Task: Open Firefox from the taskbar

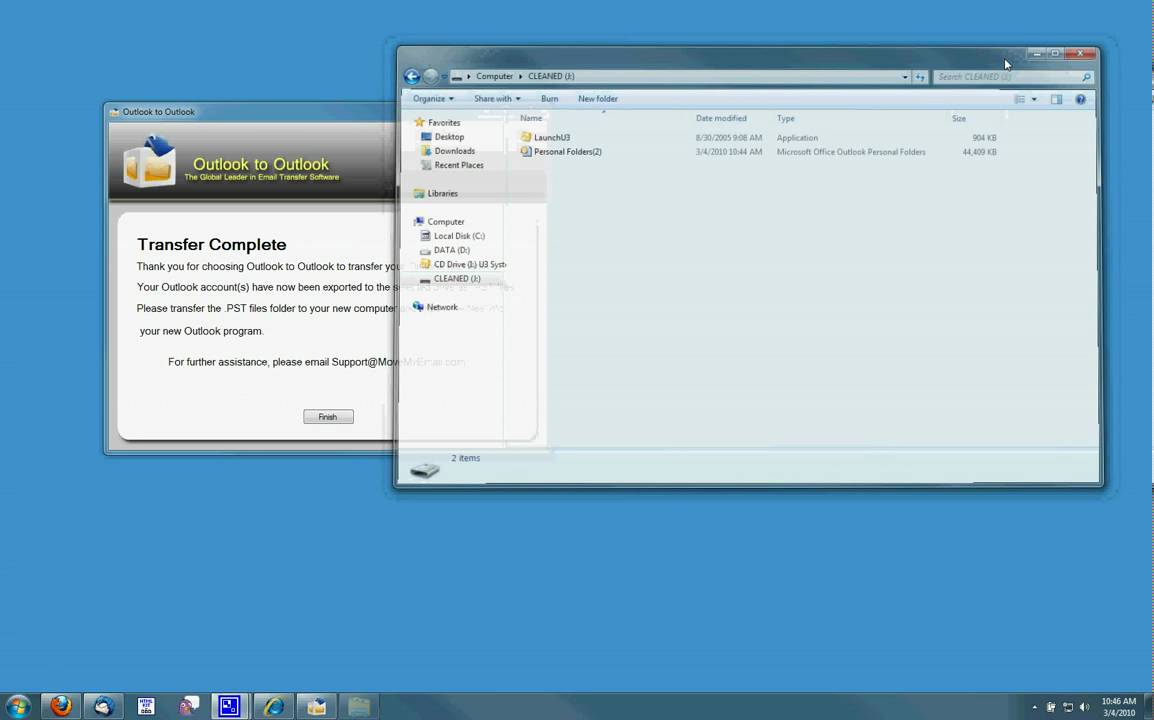Action: point(61,706)
